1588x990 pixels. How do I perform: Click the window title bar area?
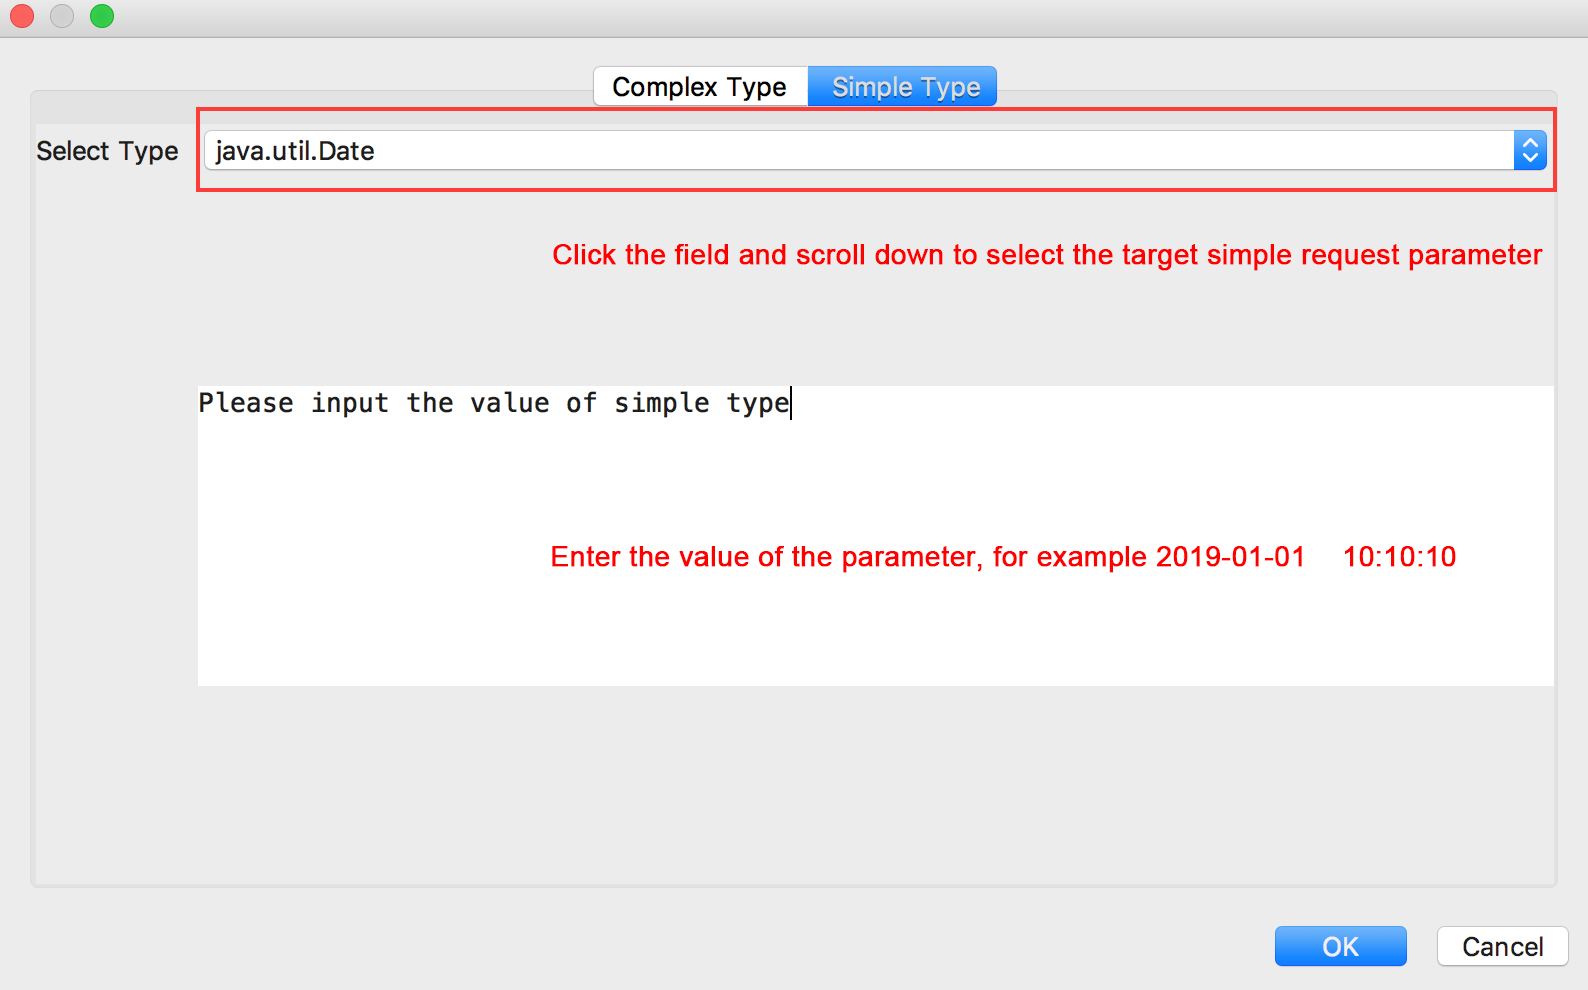pyautogui.click(x=800, y=17)
